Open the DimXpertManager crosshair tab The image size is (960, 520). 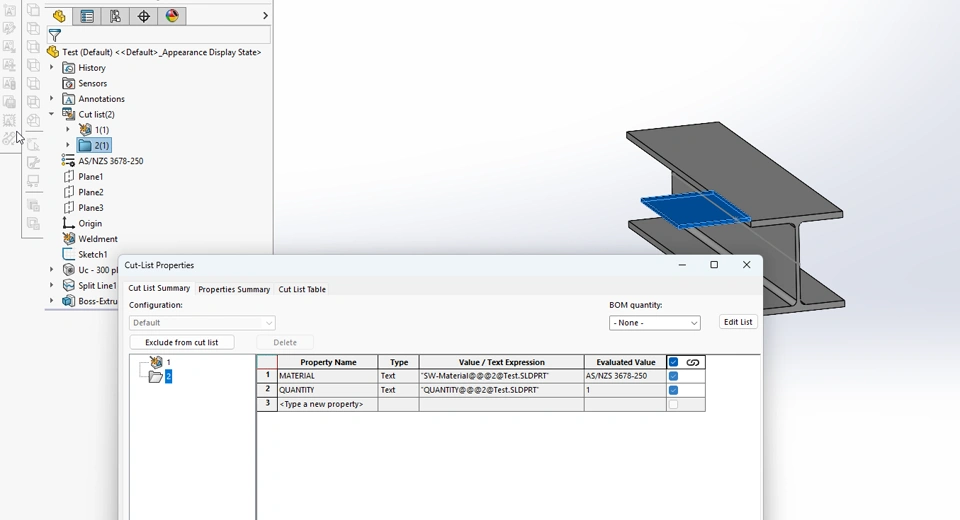point(143,16)
